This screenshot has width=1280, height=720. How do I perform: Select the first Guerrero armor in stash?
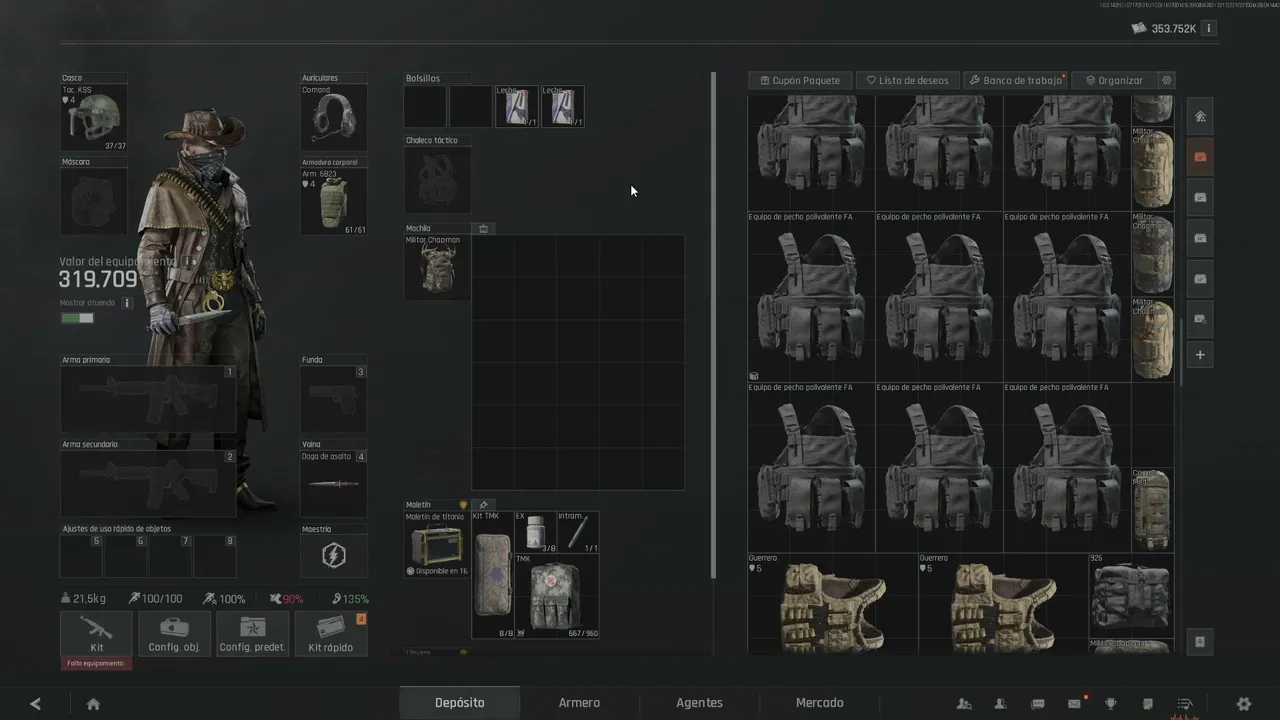[x=832, y=603]
